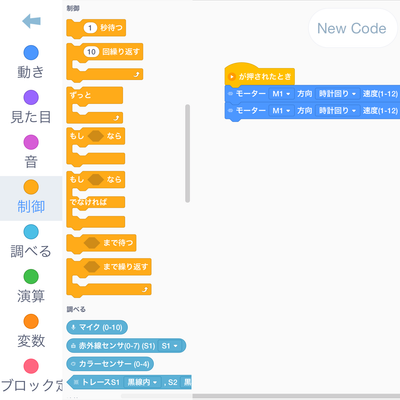Click condition slot in まで繰り返す block
The height and width of the screenshot is (400, 400).
coord(92,267)
